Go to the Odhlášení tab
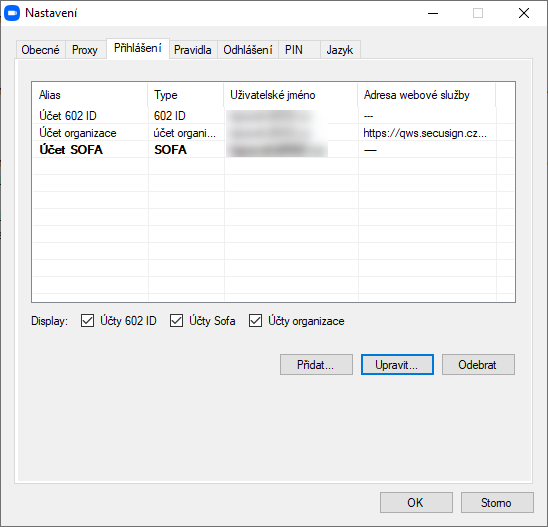The image size is (548, 527). click(x=248, y=50)
